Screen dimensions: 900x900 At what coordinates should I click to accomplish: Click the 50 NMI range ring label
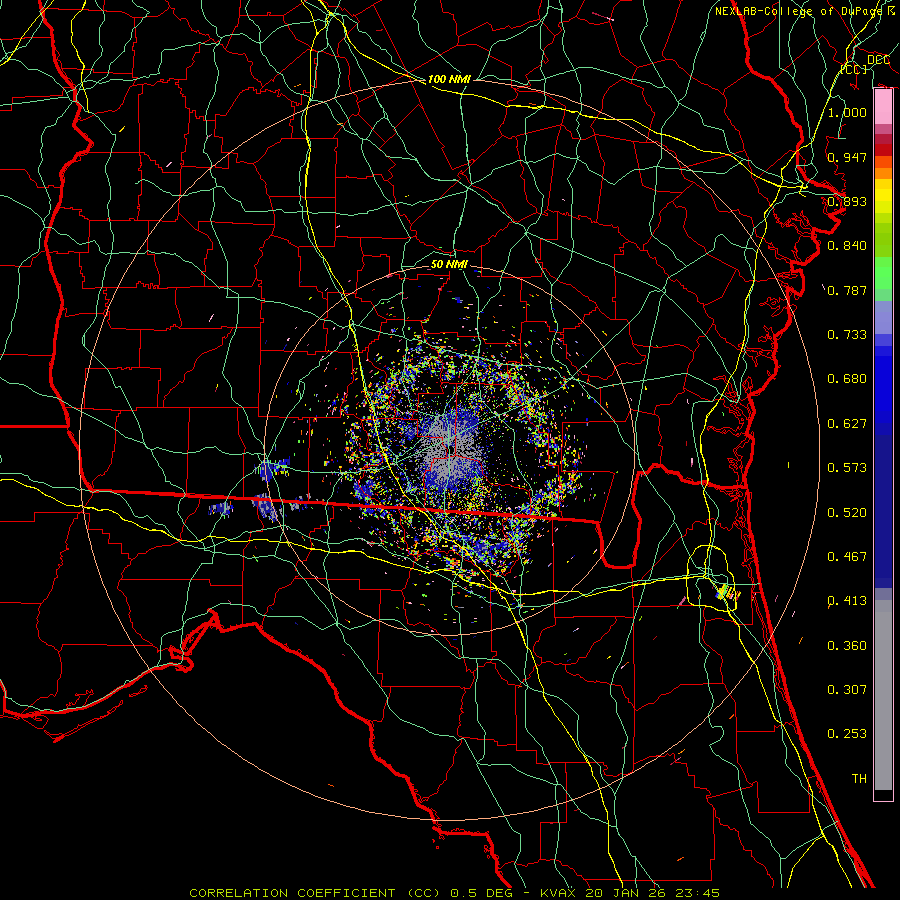click(449, 264)
